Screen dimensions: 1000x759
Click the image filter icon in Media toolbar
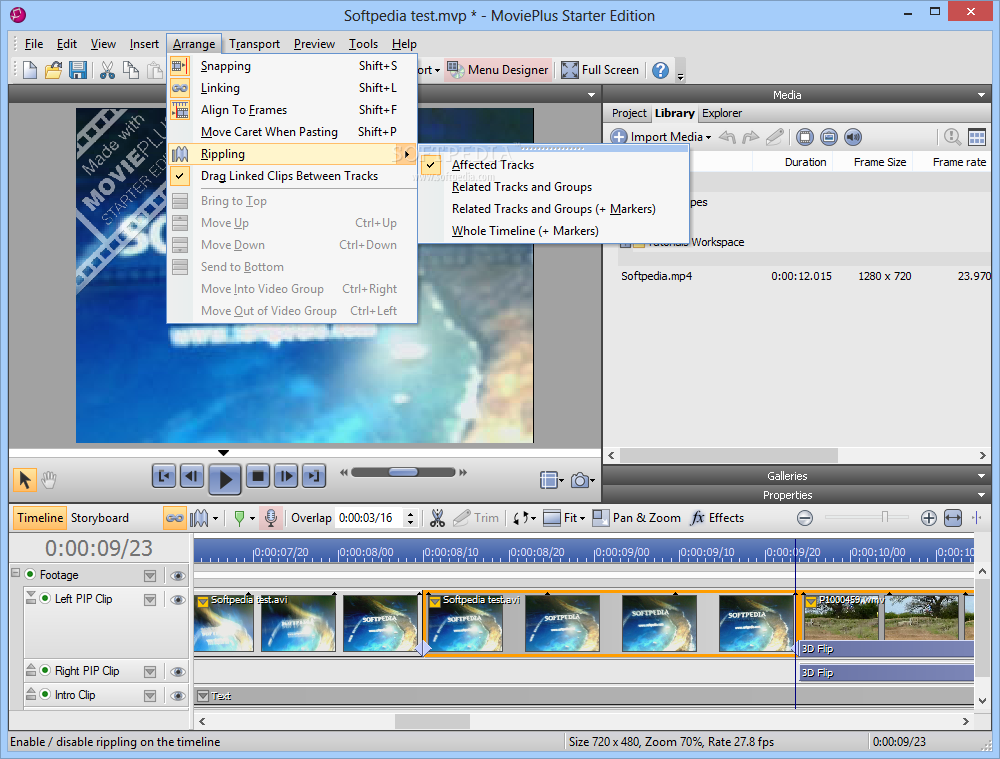click(828, 136)
